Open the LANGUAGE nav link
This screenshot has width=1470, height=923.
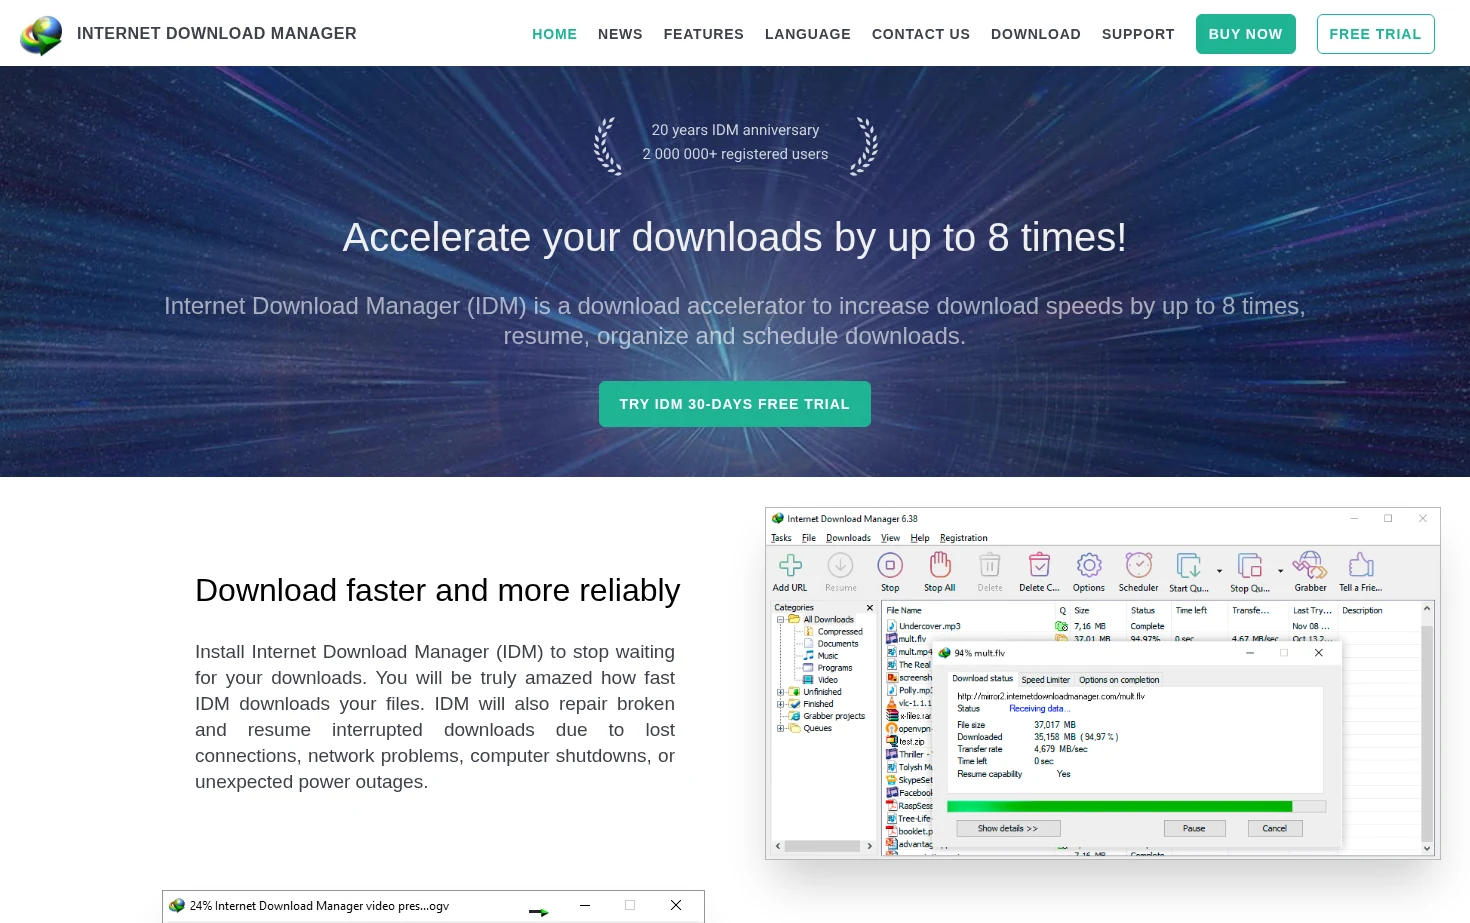(807, 34)
